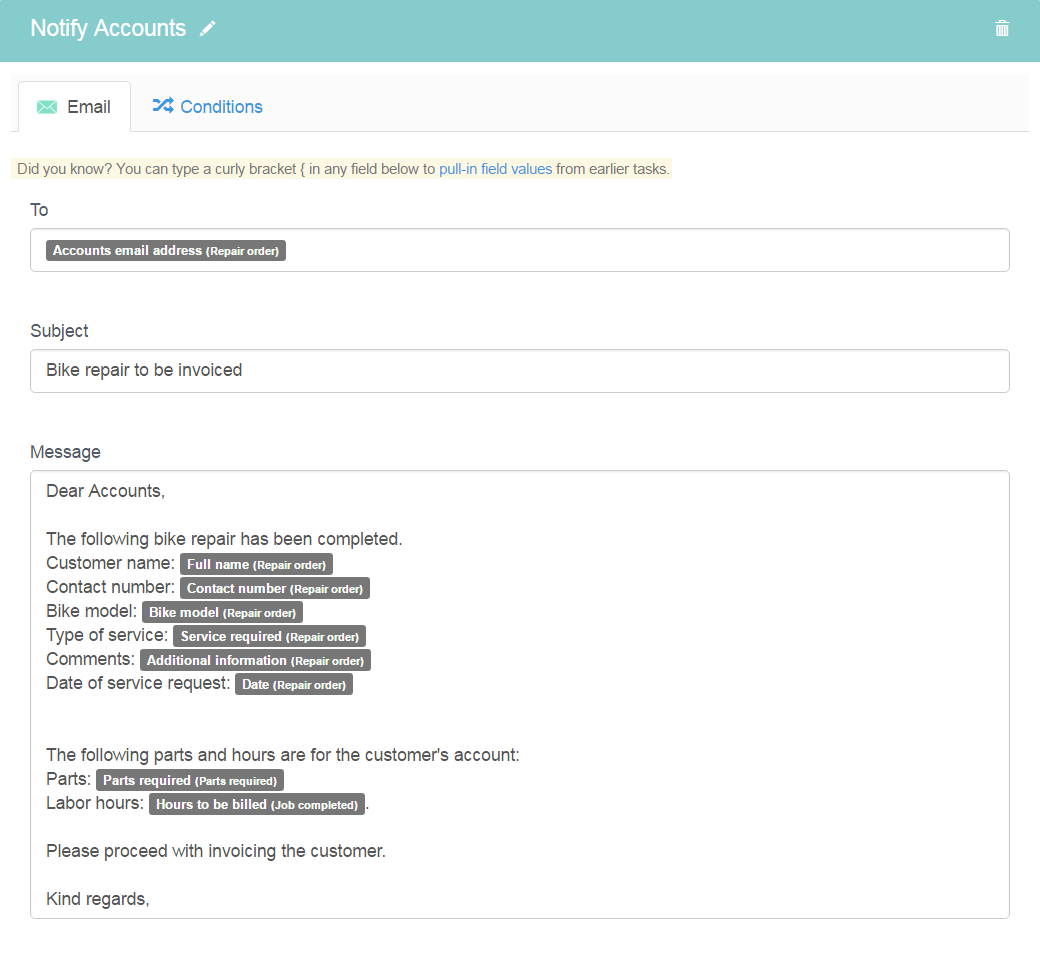Click the 'Comments:' label in message
This screenshot has height=955, width=1040.
90,659
